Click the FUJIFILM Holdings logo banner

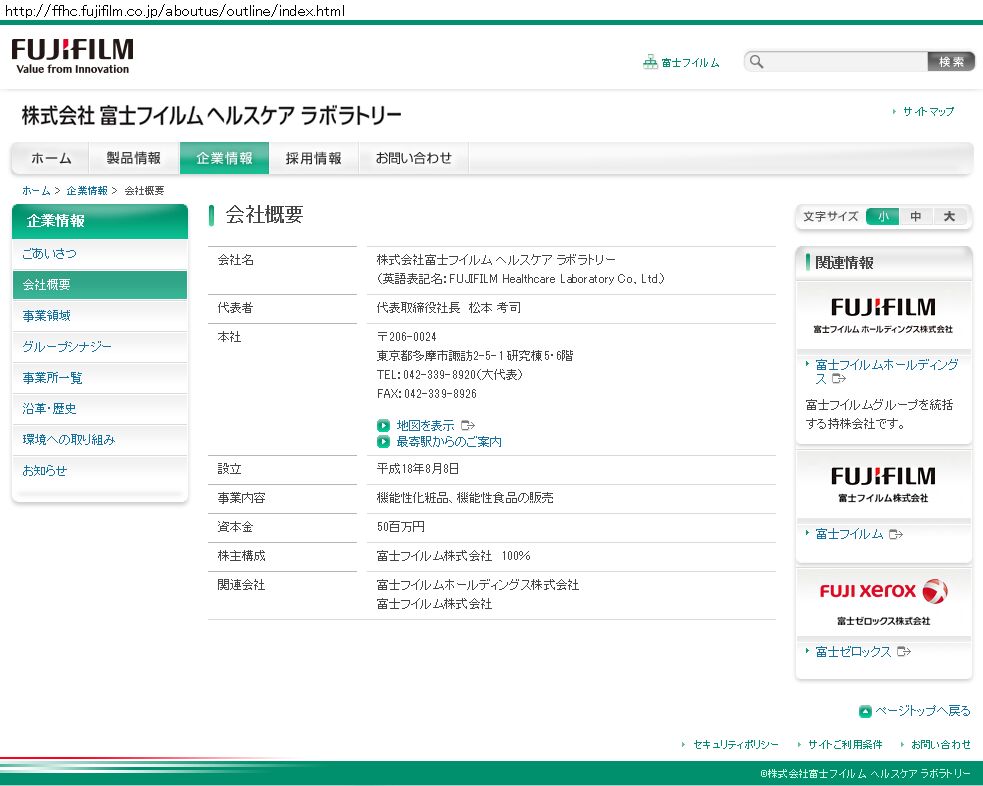tap(883, 314)
